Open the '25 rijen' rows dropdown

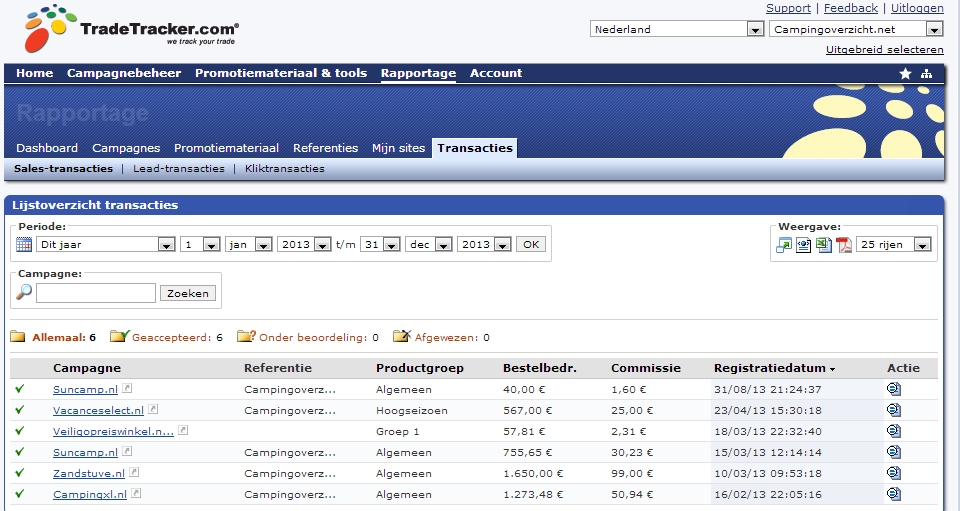894,244
